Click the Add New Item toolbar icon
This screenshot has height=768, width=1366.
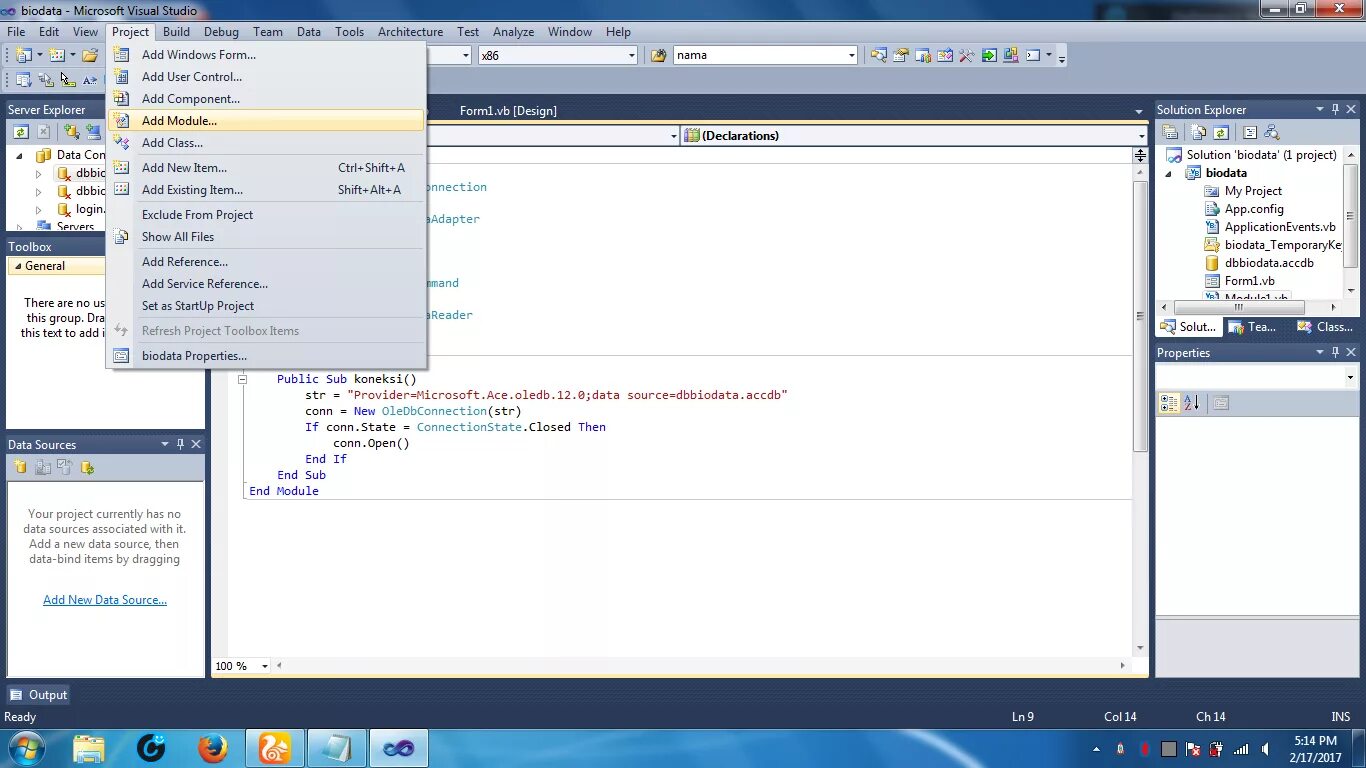(57, 55)
